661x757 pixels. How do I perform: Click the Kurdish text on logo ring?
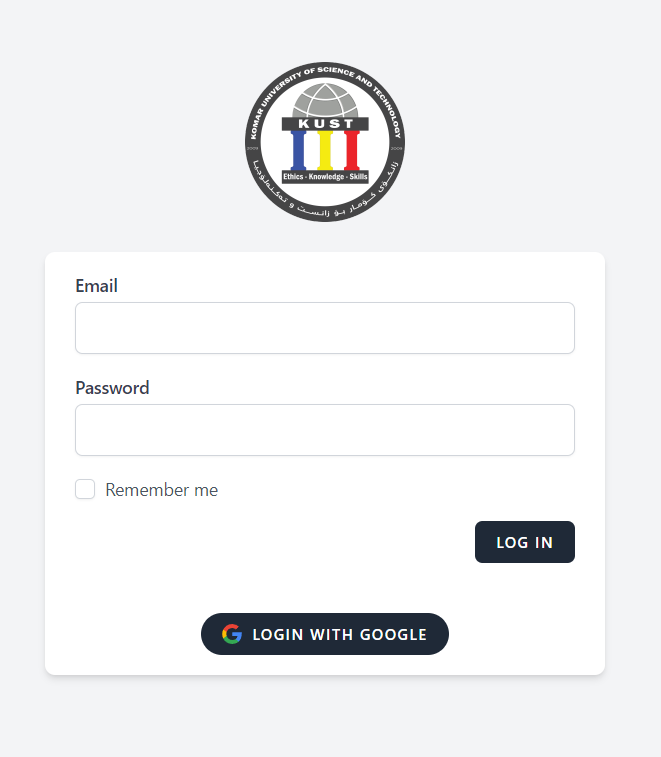tap(326, 193)
